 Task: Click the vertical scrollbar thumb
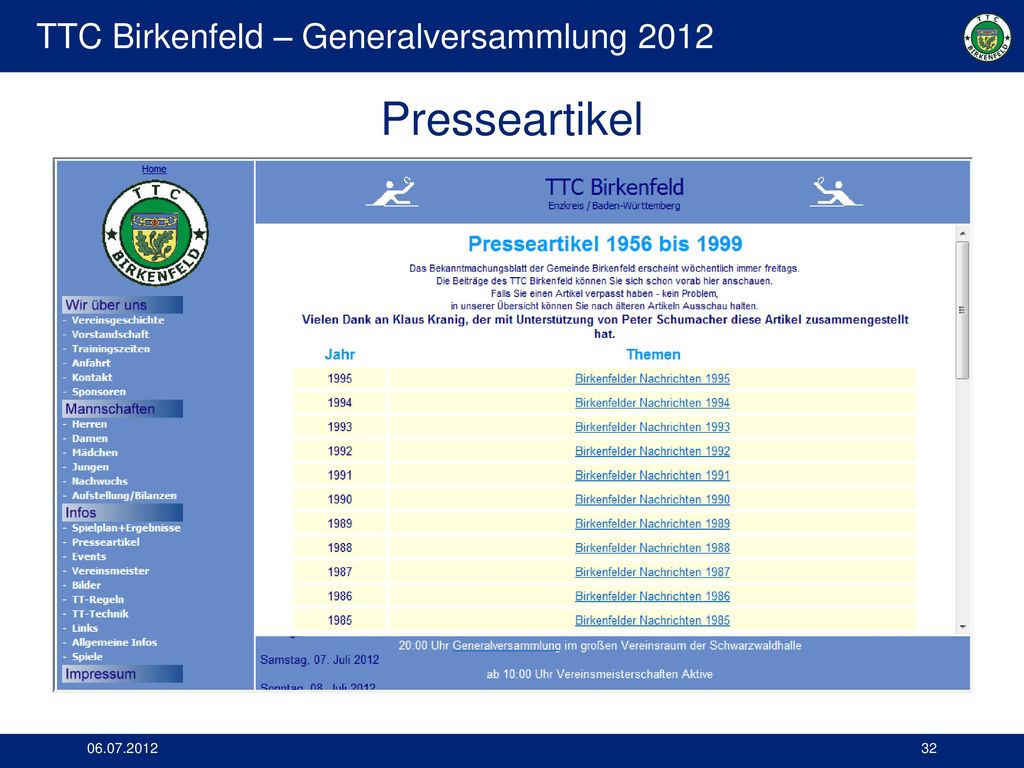pyautogui.click(x=962, y=310)
